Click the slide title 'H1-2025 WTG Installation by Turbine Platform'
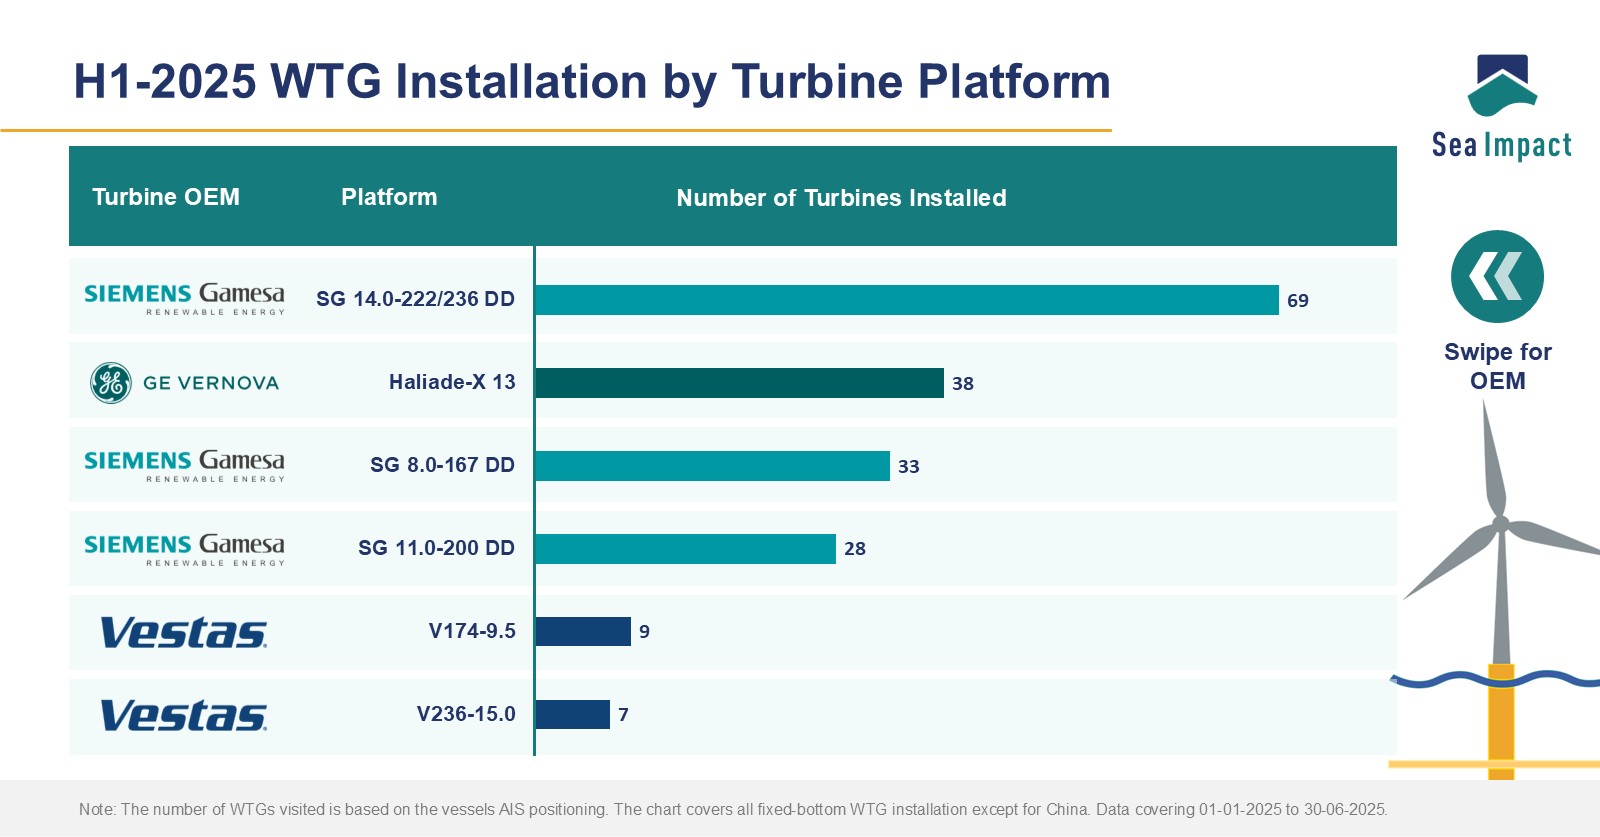Image resolution: width=1600 pixels, height=837 pixels. click(592, 81)
